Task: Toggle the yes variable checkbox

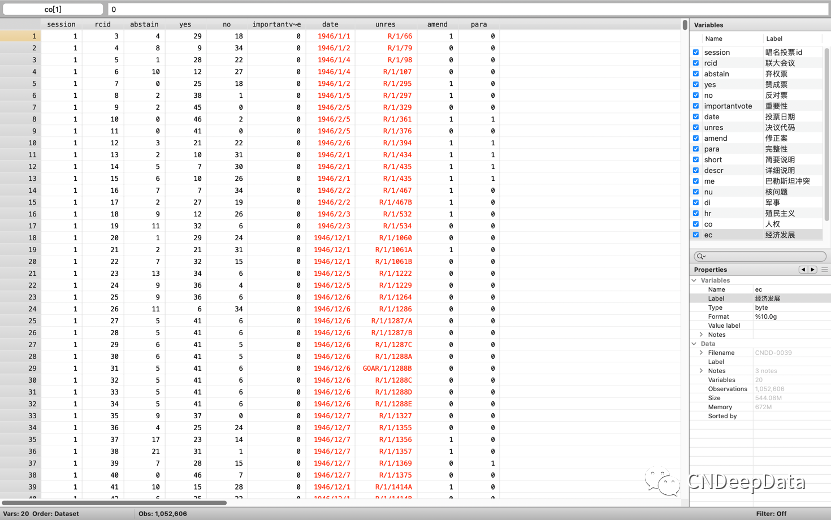Action: coord(696,84)
